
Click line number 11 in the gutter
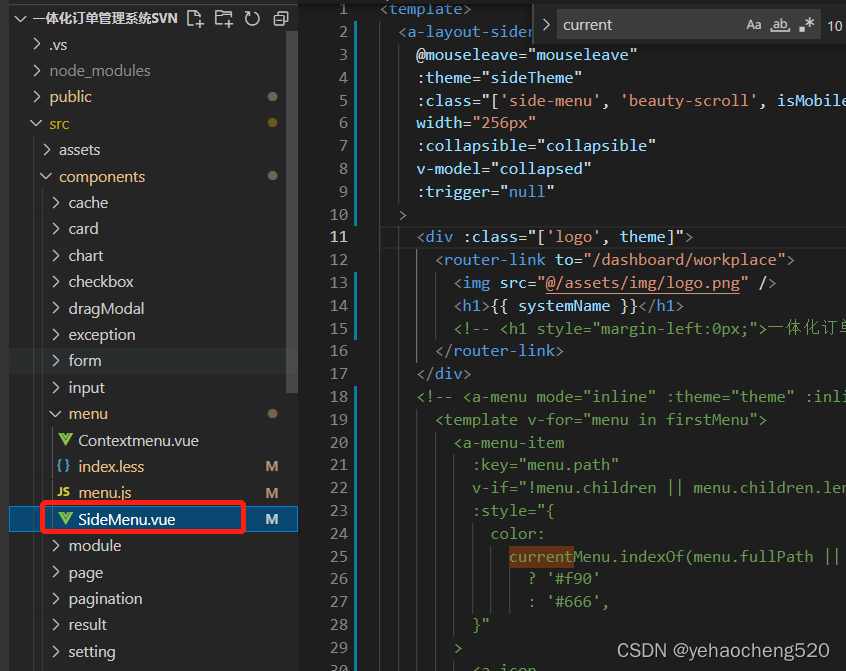(339, 237)
